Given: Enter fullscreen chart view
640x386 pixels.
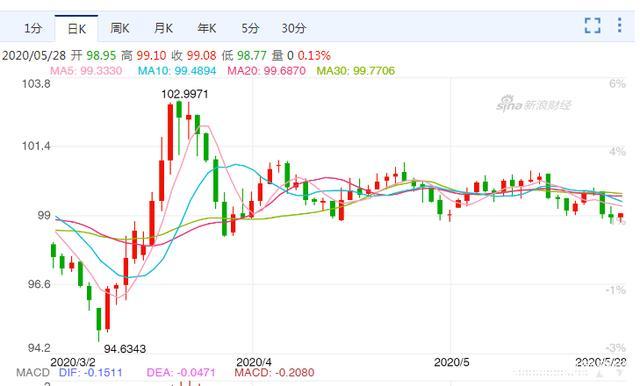Looking at the screenshot, I should click(x=592, y=25).
